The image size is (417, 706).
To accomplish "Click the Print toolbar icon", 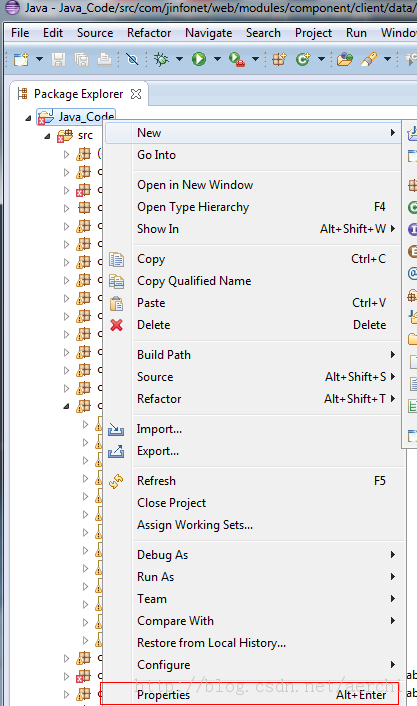I will [104, 59].
